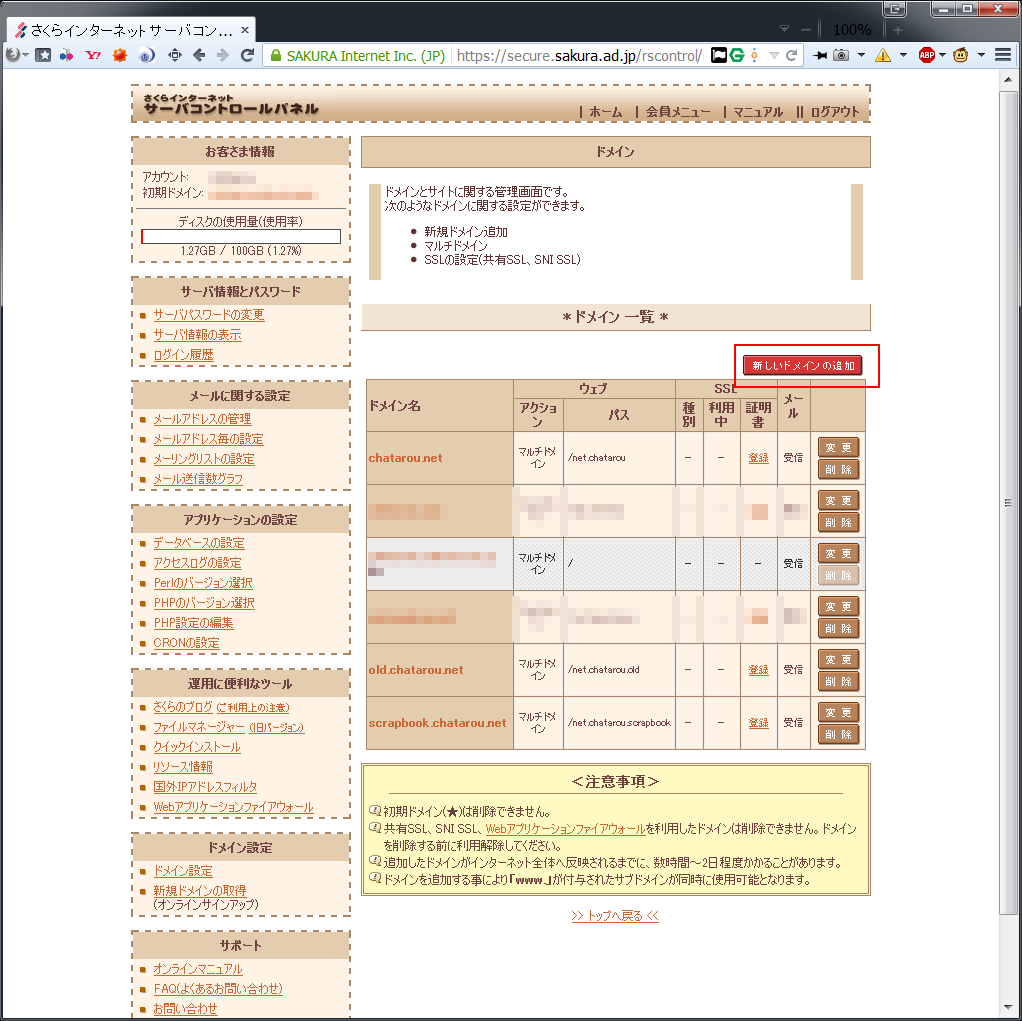
Task: Click the camera screenshot toolbar icon
Action: point(841,55)
